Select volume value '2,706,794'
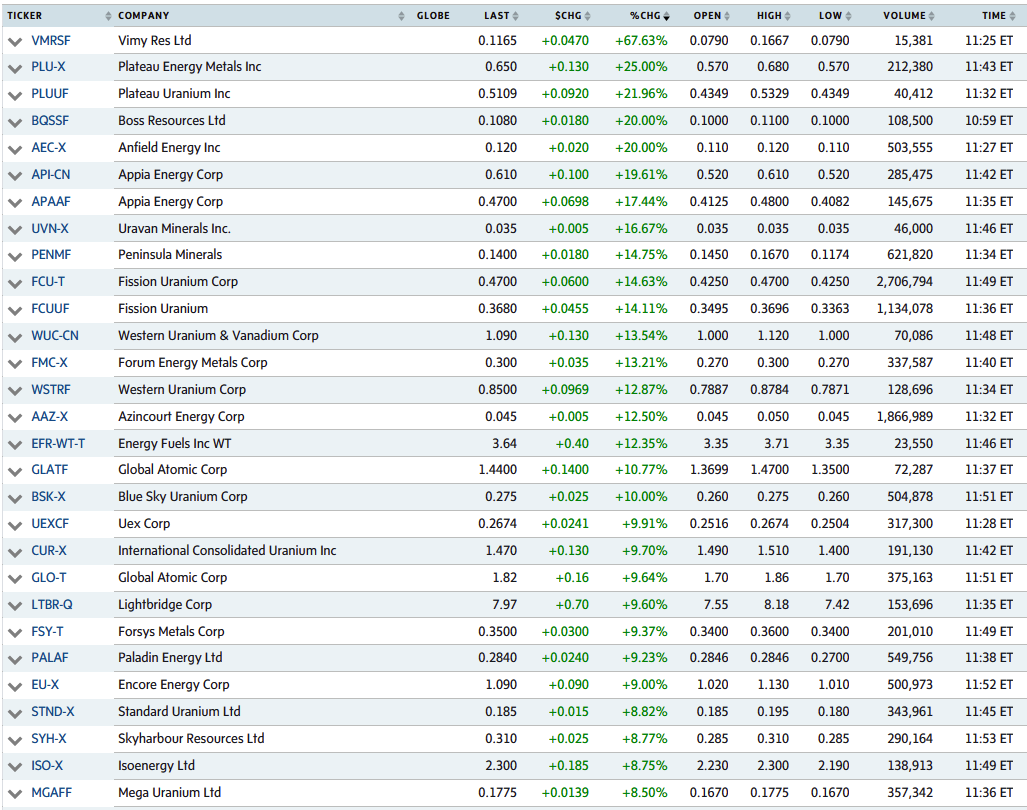Image resolution: width=1027 pixels, height=810 pixels. [x=905, y=282]
